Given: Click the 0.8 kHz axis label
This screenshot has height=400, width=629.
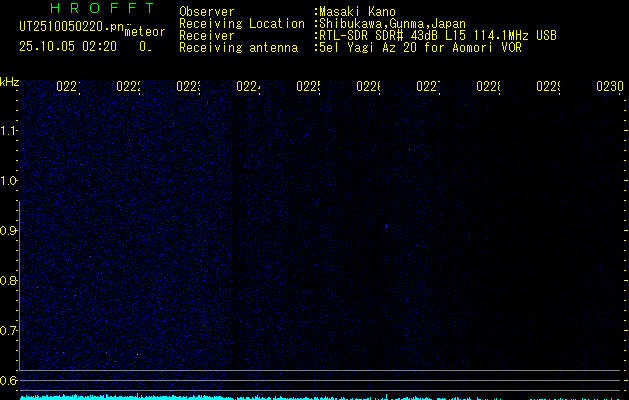Looking at the screenshot, I should [x=8, y=280].
